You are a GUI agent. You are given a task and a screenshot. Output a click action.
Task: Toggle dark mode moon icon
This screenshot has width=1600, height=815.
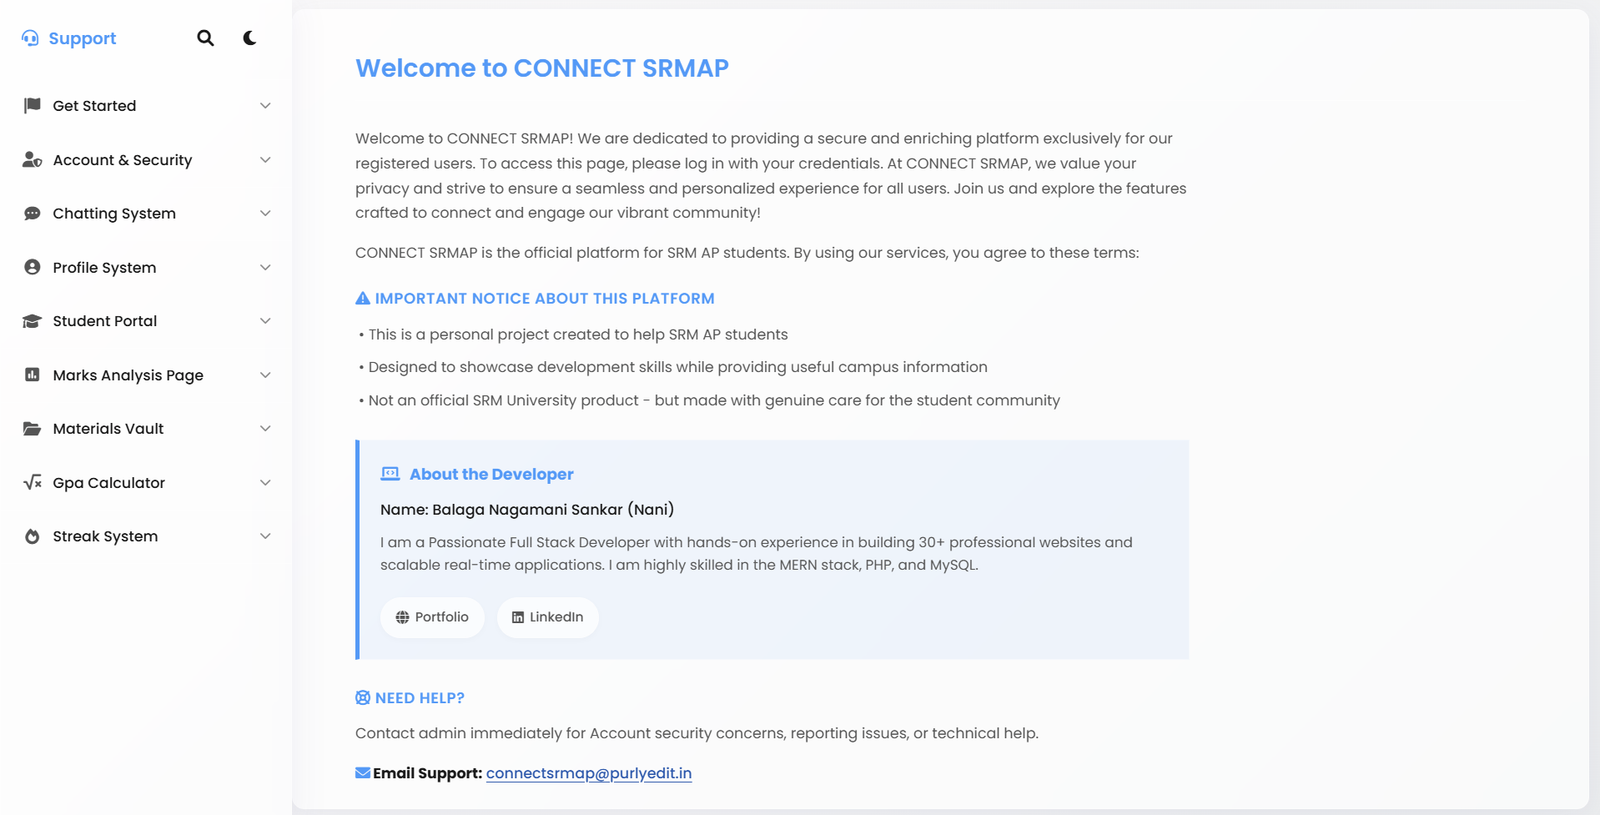[x=249, y=38]
